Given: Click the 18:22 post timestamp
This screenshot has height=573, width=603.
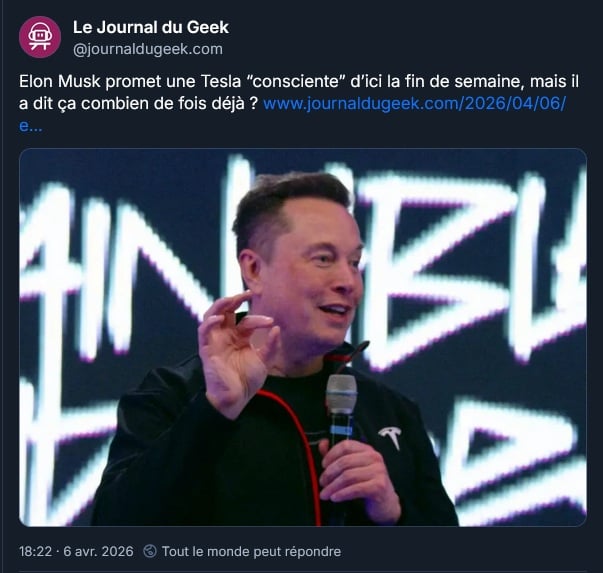Looking at the screenshot, I should (35, 551).
